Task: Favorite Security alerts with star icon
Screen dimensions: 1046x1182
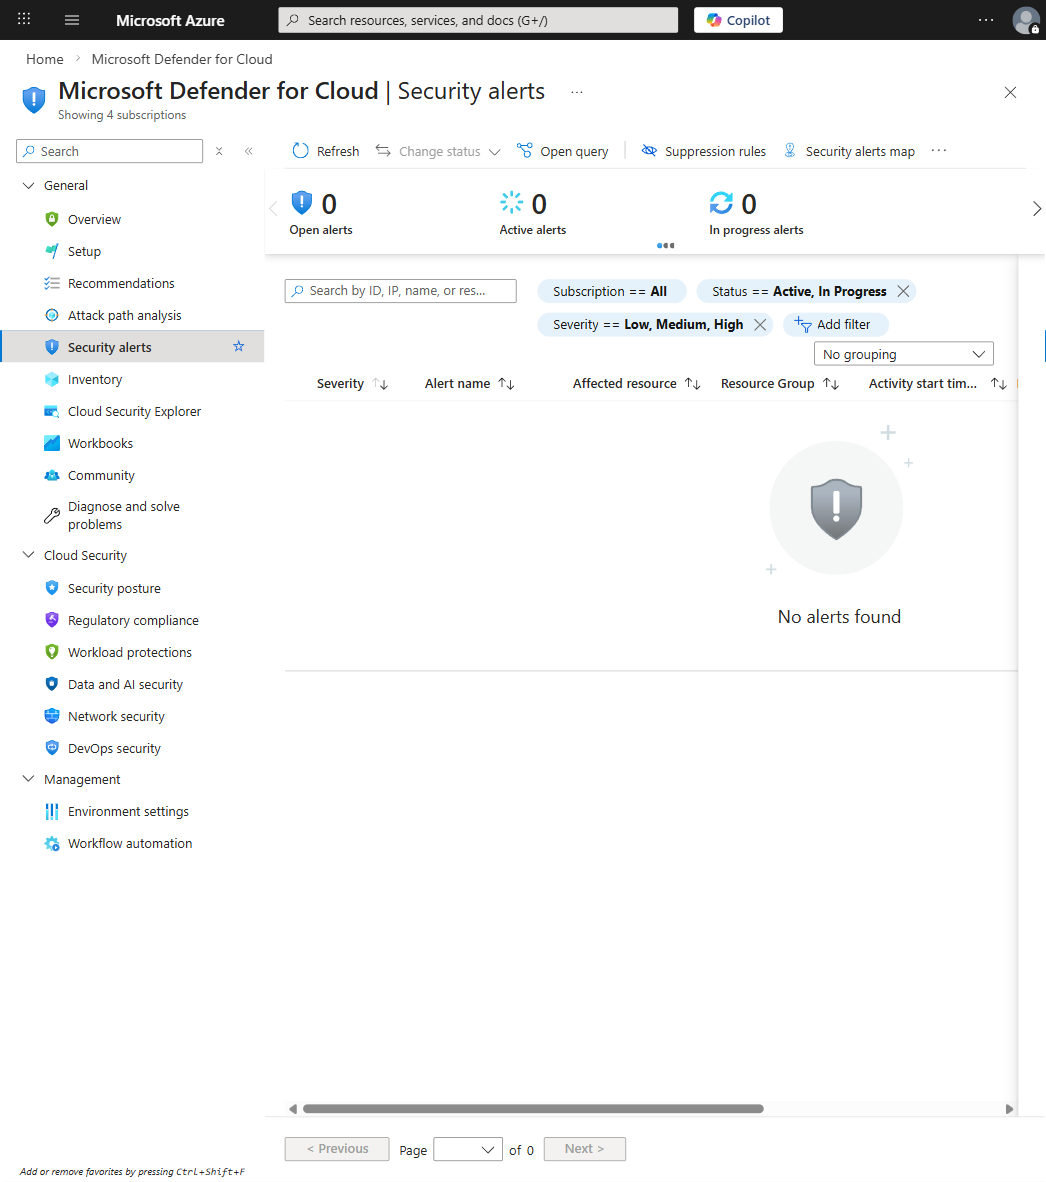Action: click(239, 346)
